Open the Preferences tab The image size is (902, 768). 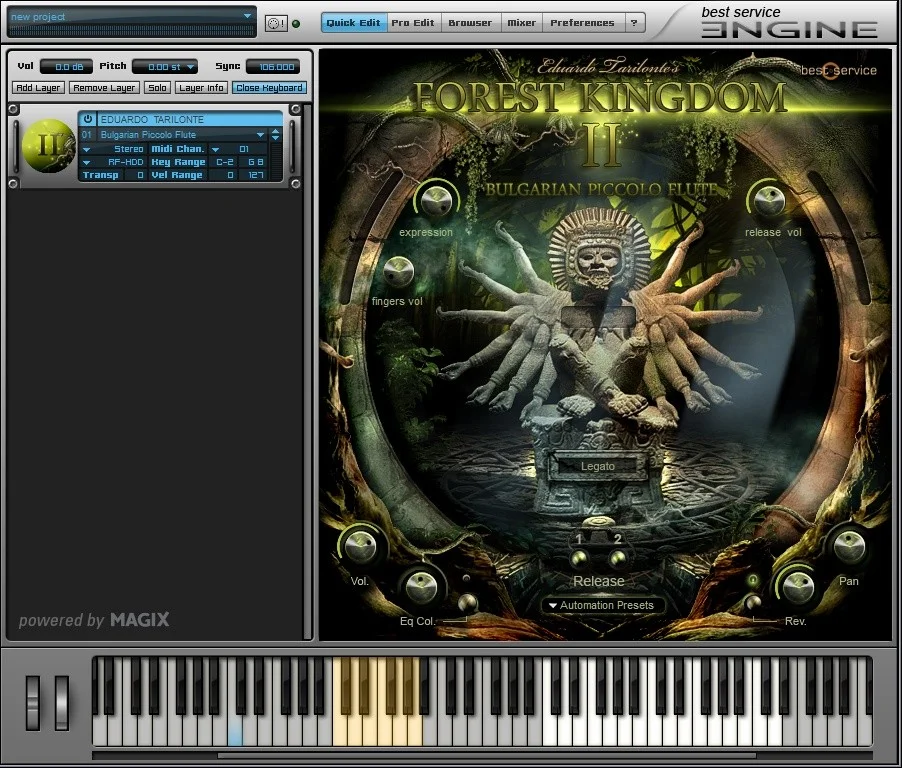pos(582,23)
